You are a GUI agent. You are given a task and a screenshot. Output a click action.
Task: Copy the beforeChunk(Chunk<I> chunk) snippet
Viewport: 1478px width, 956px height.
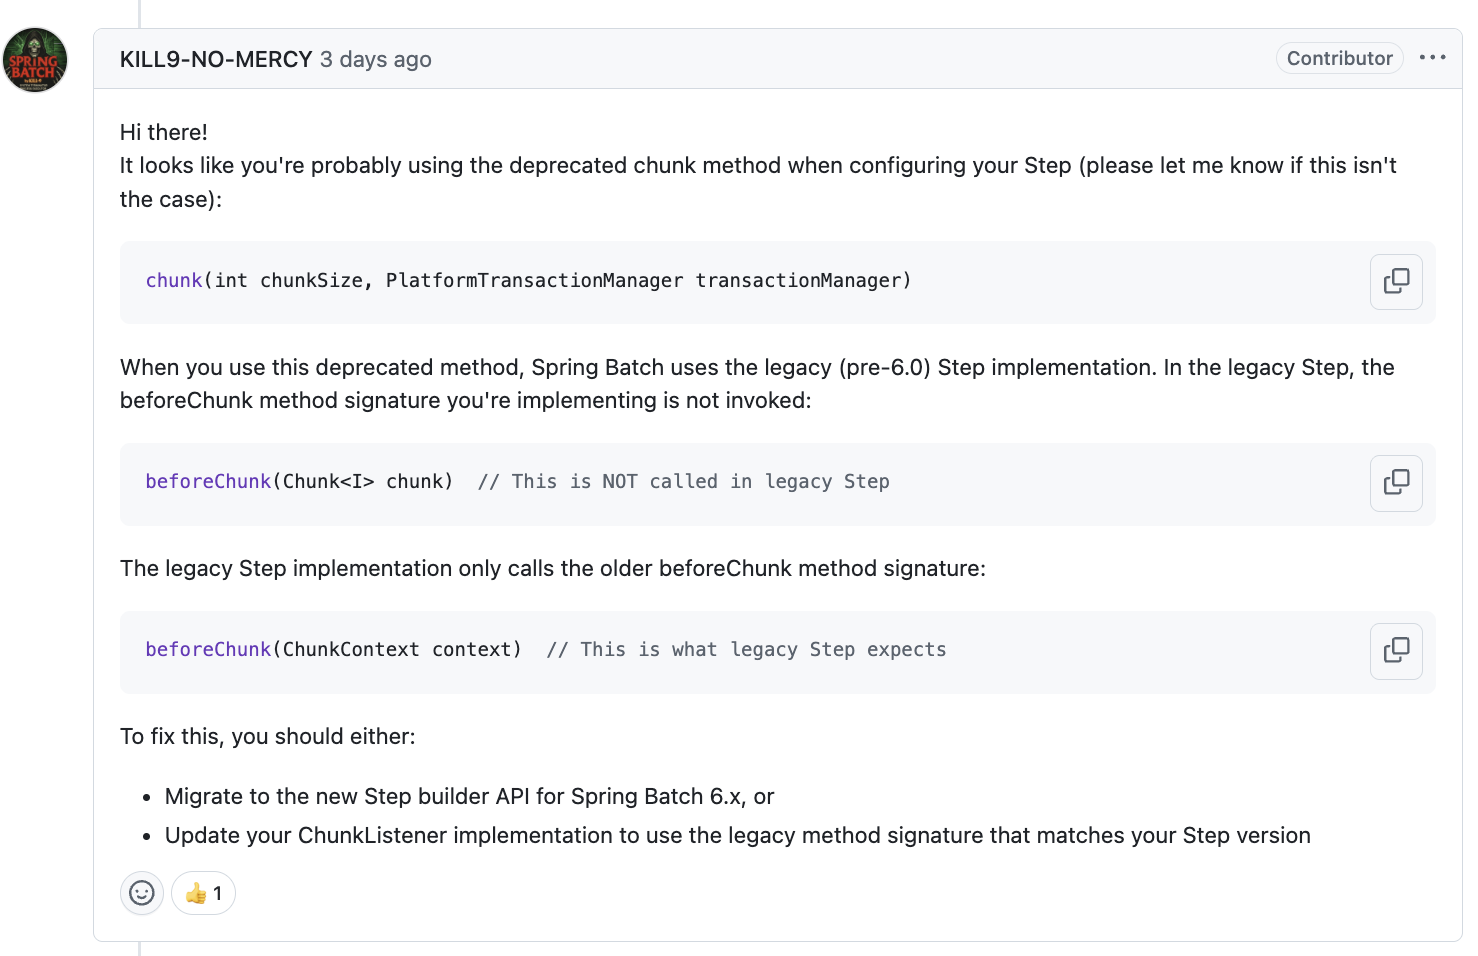click(1396, 483)
